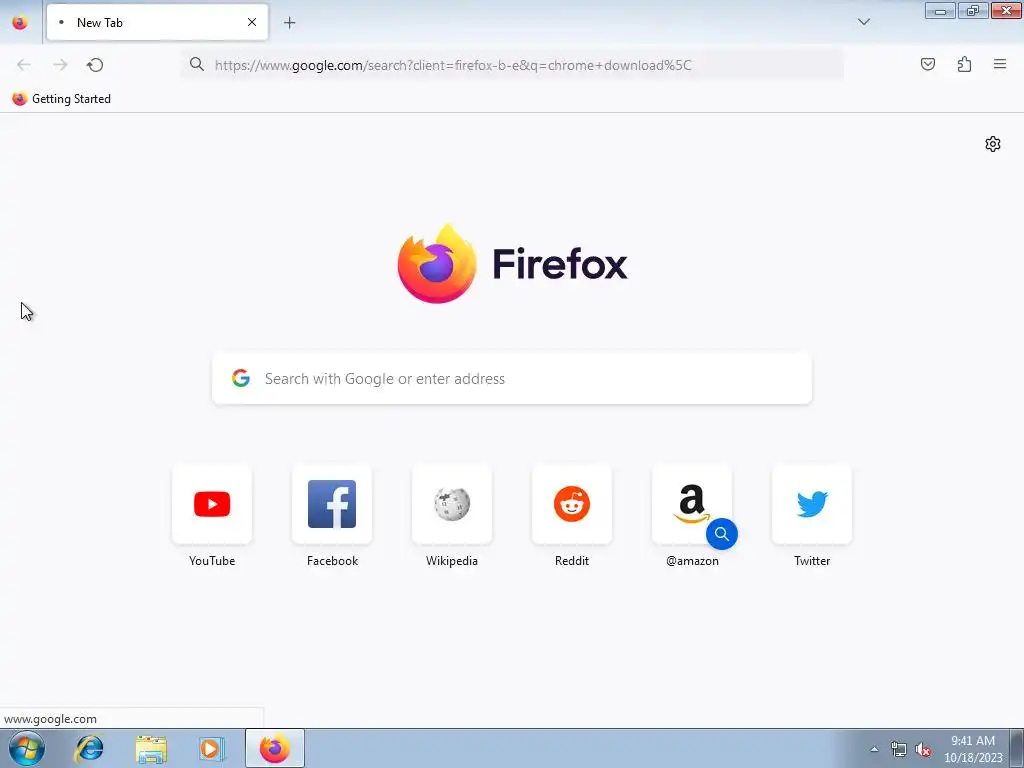Open the Twitter shortcut tile
The height and width of the screenshot is (768, 1024).
812,504
